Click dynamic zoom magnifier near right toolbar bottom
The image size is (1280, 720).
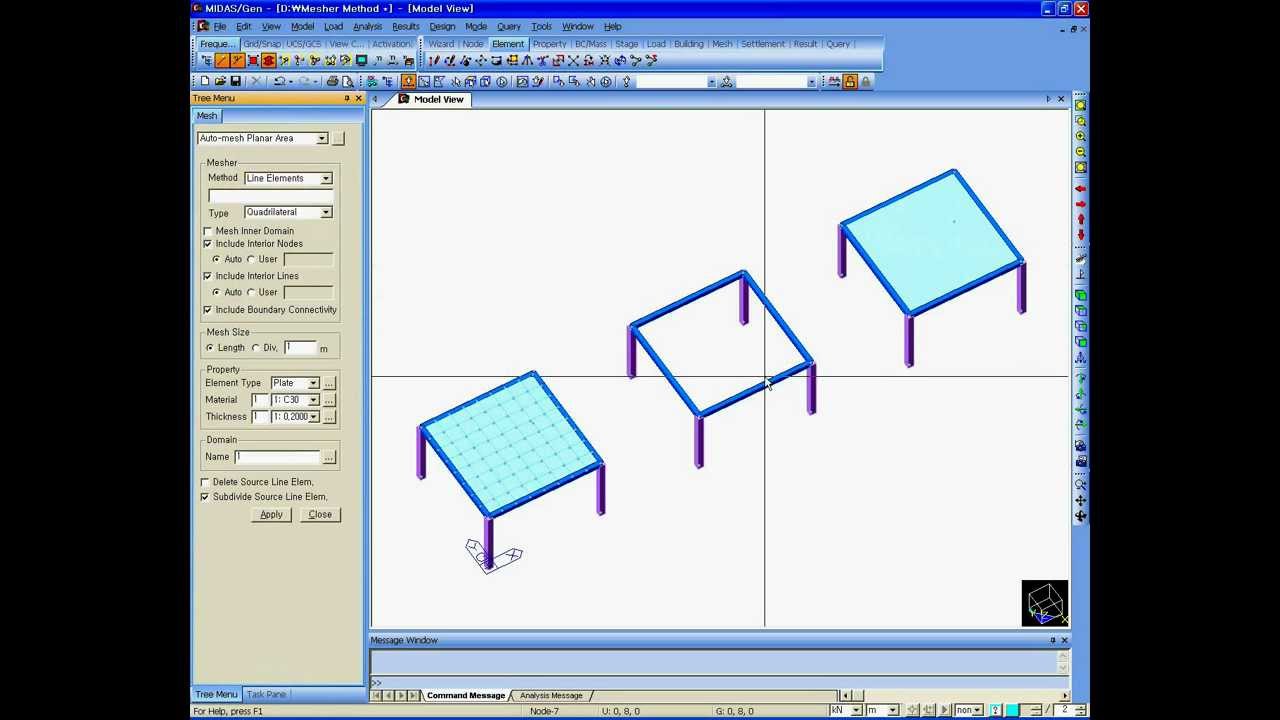point(1080,485)
